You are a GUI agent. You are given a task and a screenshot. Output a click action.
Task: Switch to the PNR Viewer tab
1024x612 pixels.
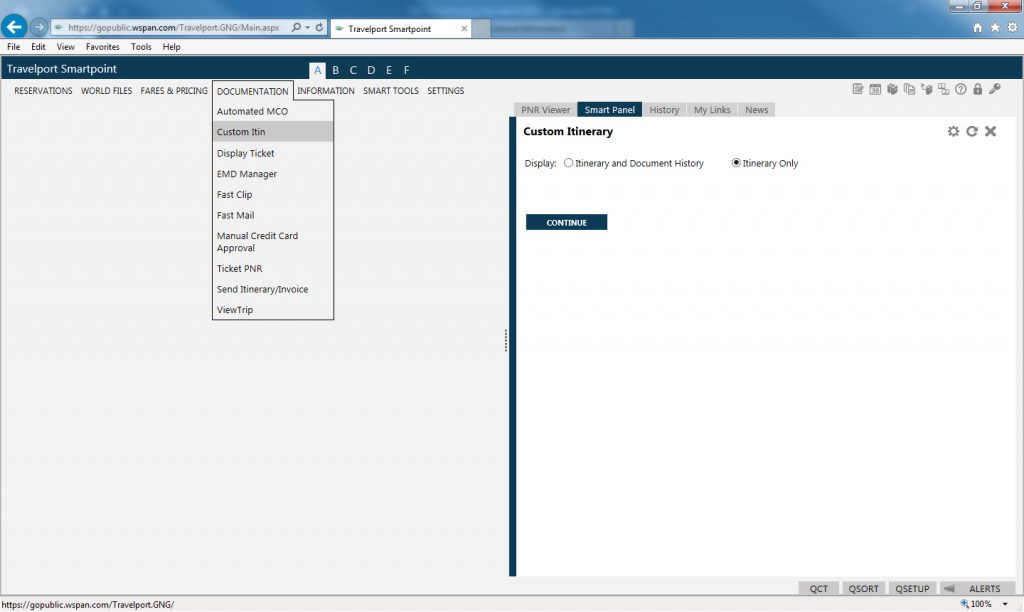[545, 110]
